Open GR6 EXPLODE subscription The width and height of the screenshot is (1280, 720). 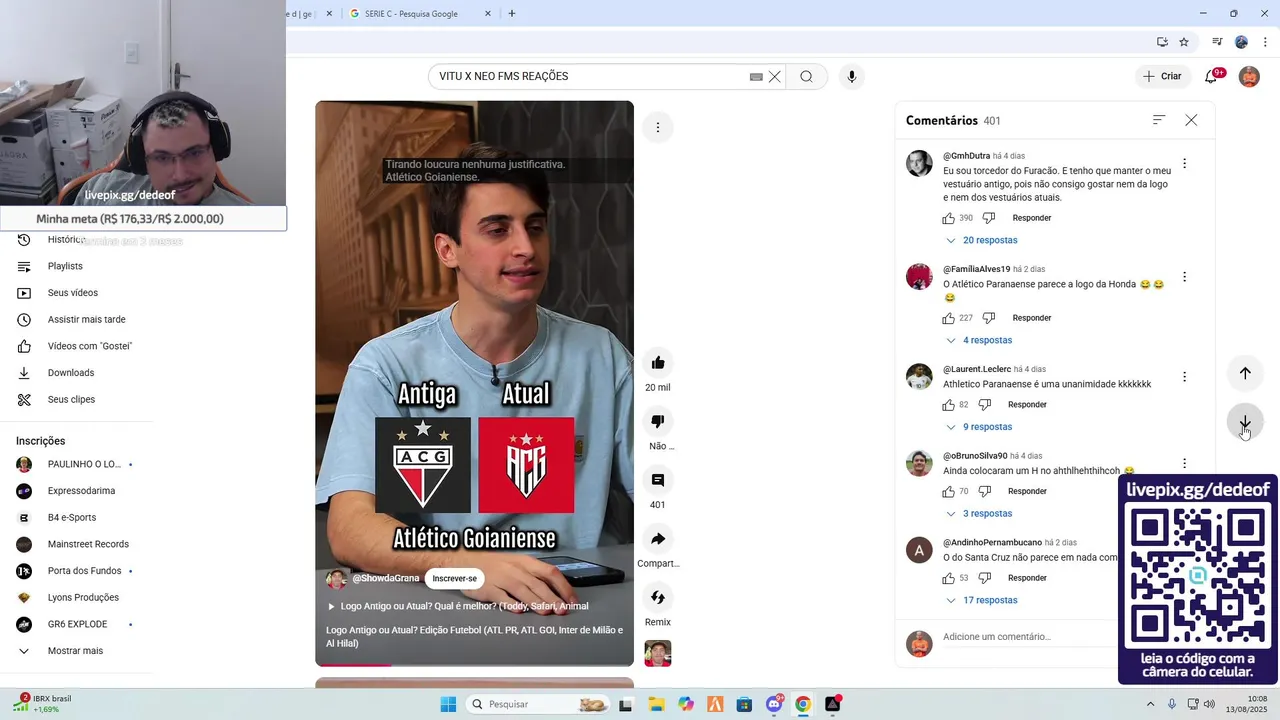[77, 624]
